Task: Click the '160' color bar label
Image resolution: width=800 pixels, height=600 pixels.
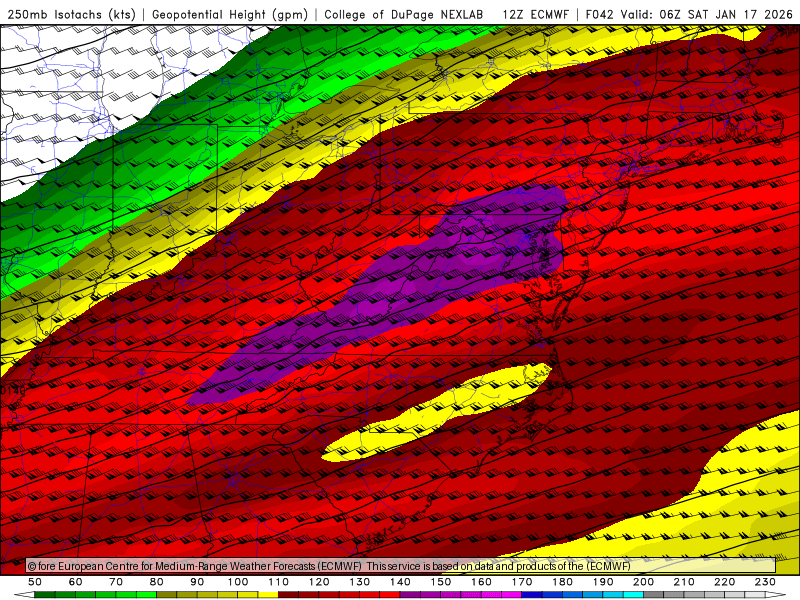Action: pyautogui.click(x=482, y=582)
